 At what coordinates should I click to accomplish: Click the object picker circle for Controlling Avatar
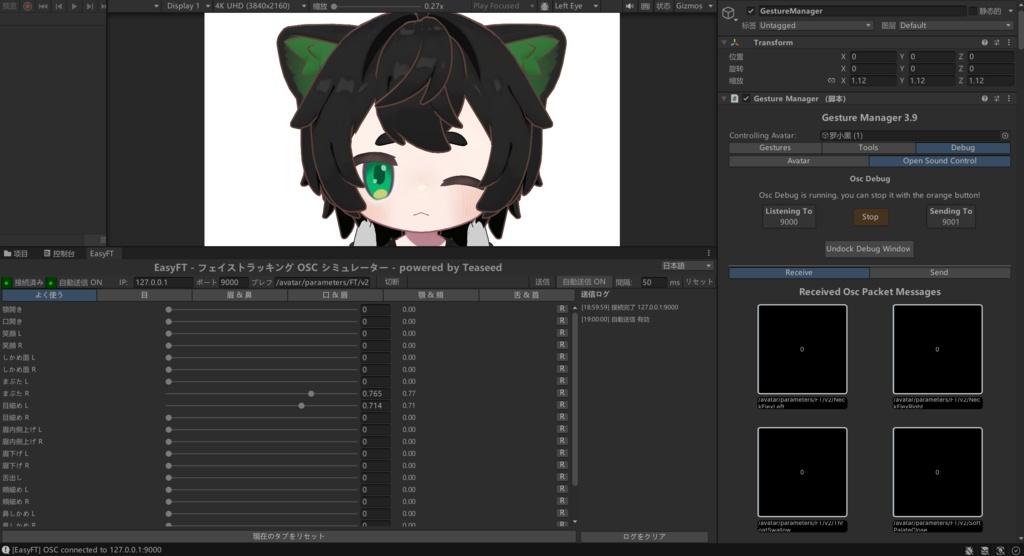click(1004, 136)
